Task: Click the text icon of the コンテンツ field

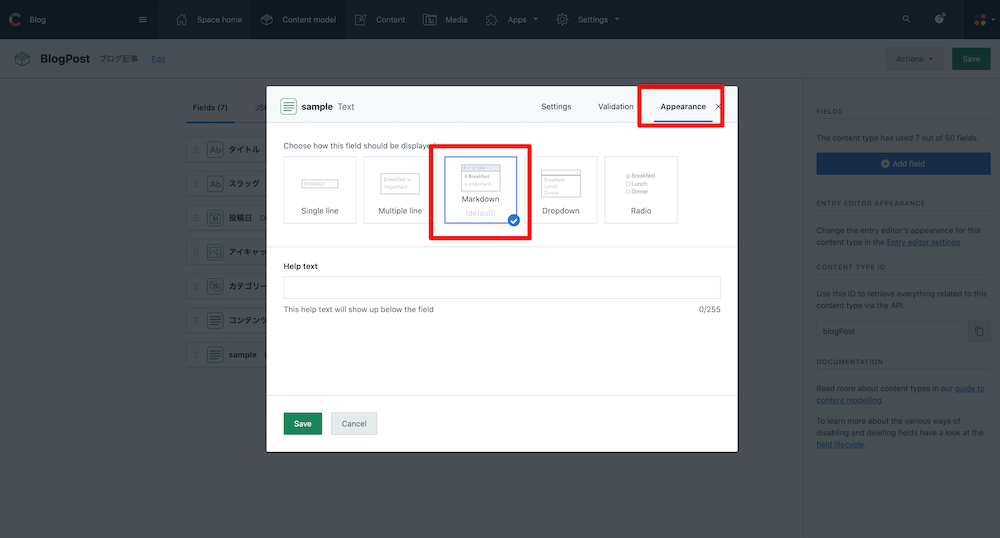Action: [x=216, y=321]
